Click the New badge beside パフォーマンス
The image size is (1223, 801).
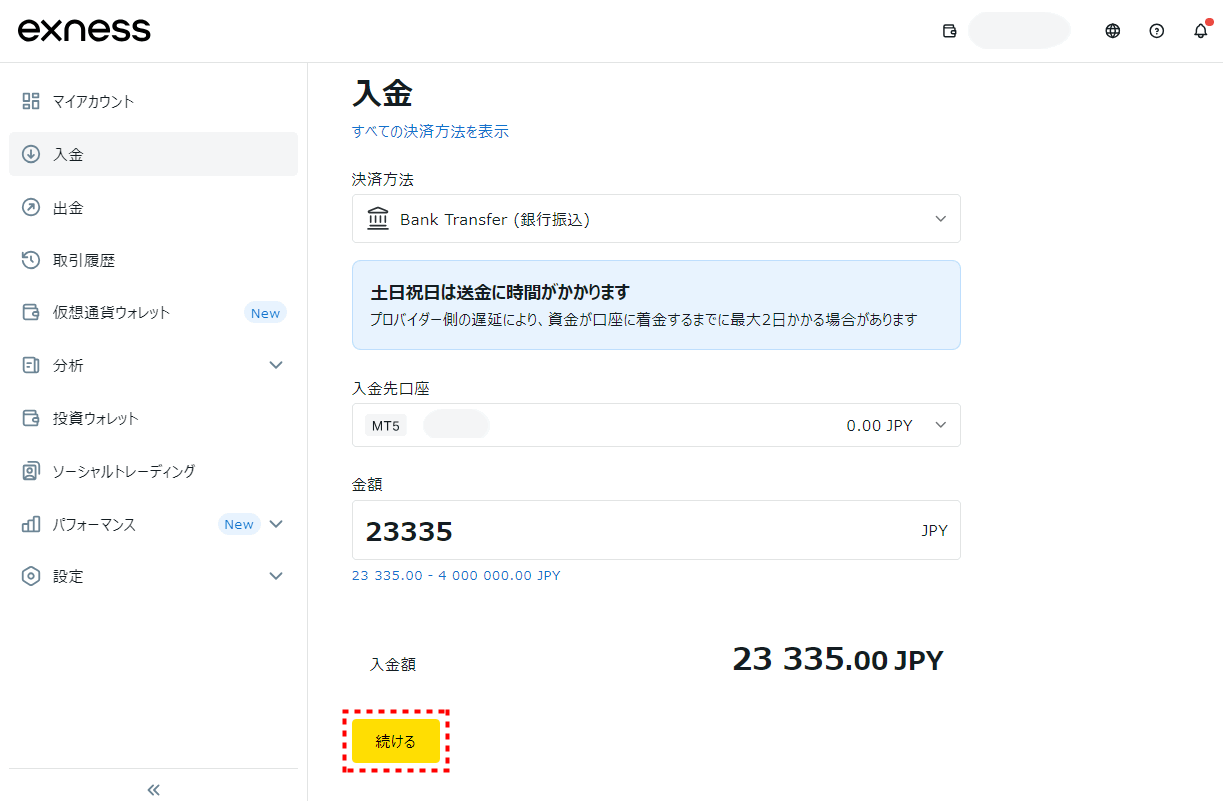(x=239, y=524)
